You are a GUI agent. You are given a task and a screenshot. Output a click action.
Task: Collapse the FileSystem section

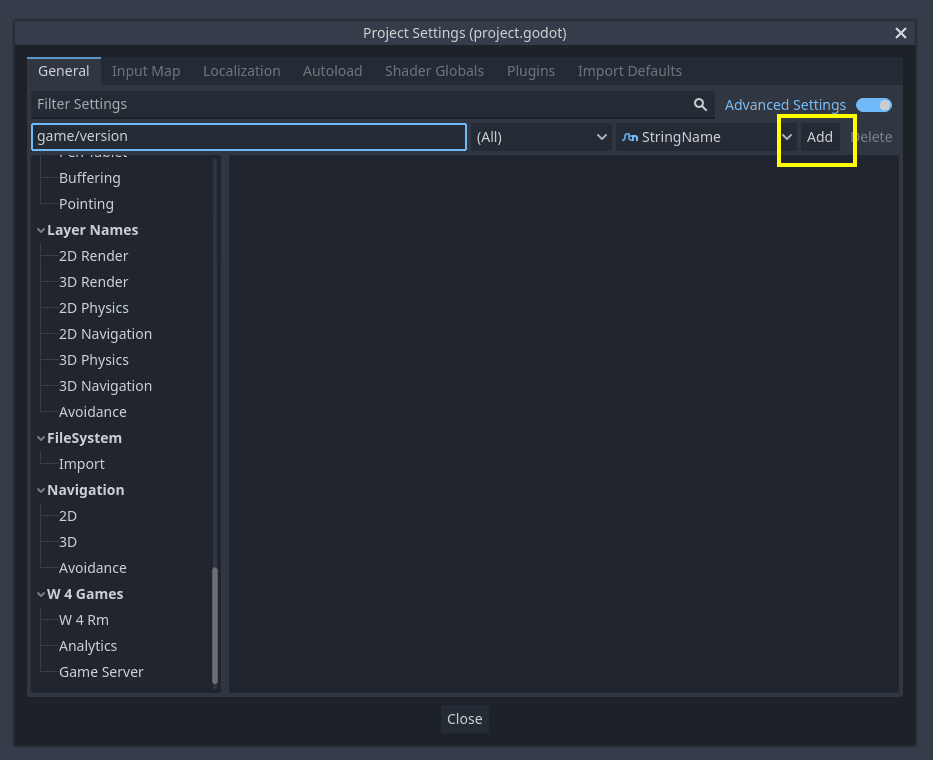(40, 438)
